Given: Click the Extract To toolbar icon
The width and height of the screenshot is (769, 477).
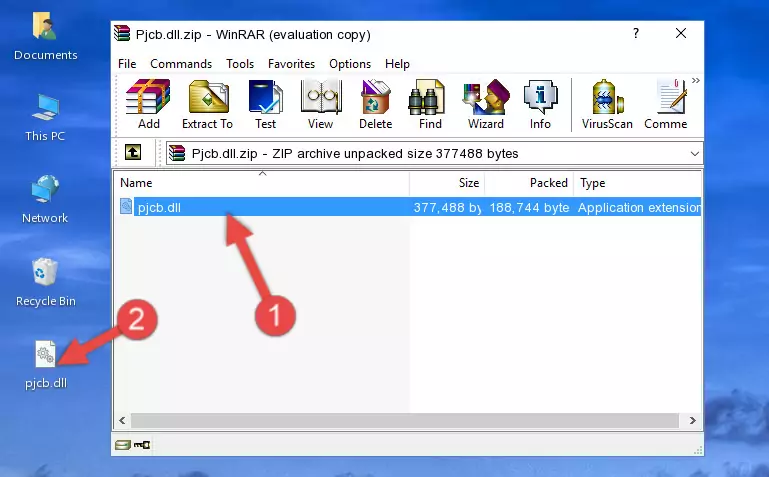Looking at the screenshot, I should click(207, 104).
